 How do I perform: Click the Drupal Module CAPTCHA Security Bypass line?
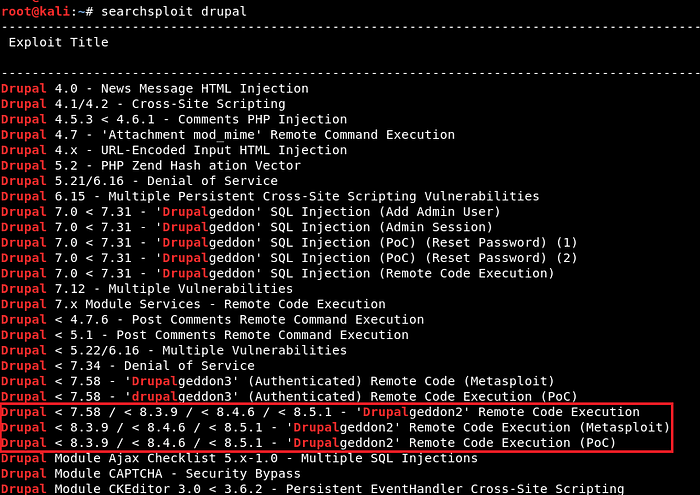point(150,473)
